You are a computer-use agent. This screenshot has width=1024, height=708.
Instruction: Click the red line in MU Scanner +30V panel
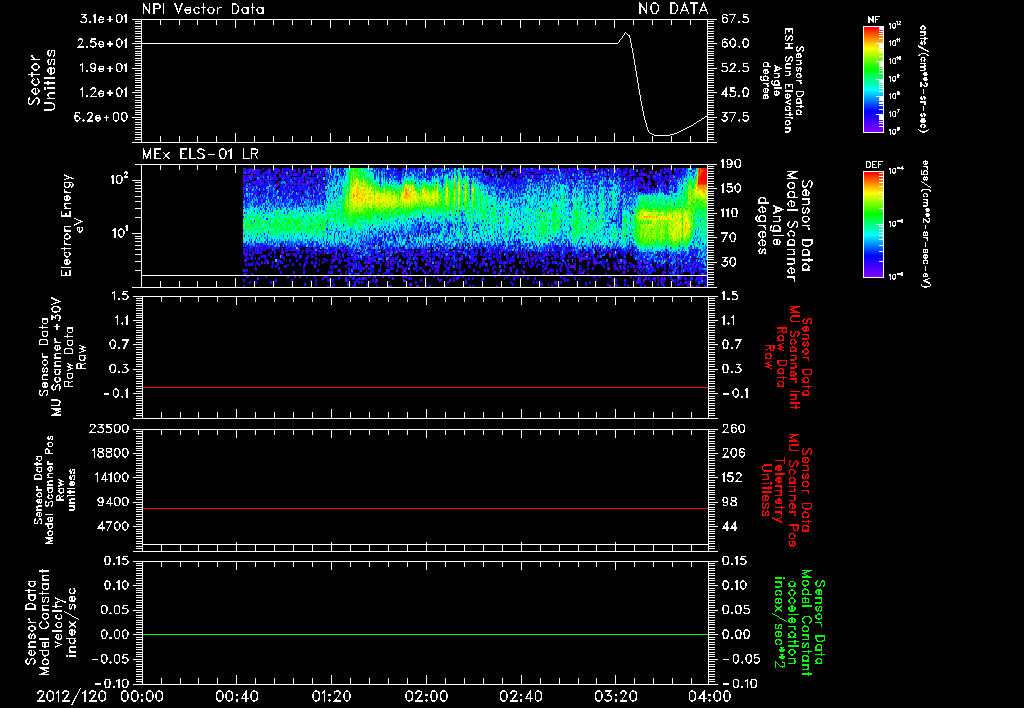(425, 387)
